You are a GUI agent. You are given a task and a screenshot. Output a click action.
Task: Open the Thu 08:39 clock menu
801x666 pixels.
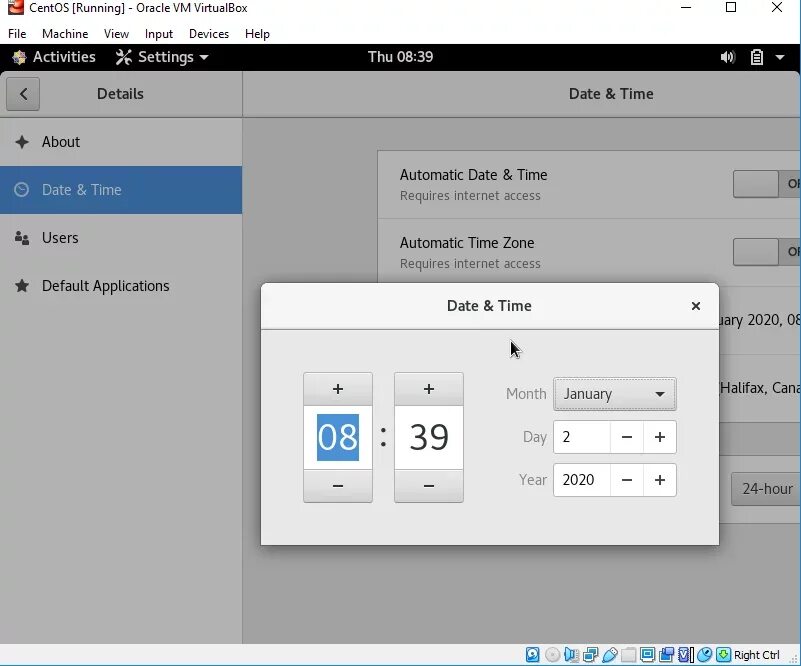(x=400, y=57)
